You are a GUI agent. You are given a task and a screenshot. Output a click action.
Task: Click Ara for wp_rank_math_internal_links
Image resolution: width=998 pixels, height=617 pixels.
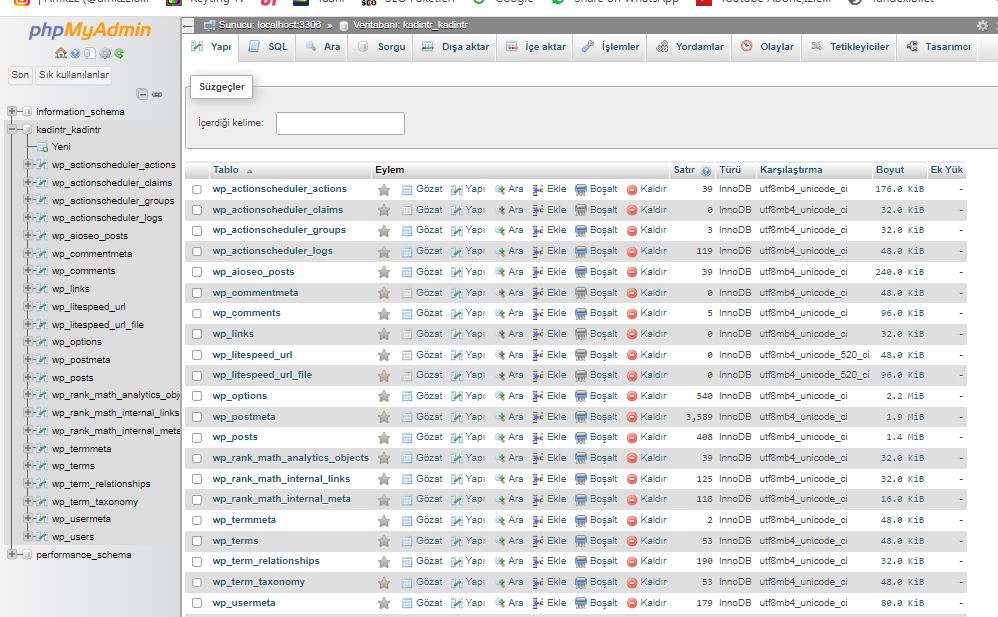tap(509, 479)
